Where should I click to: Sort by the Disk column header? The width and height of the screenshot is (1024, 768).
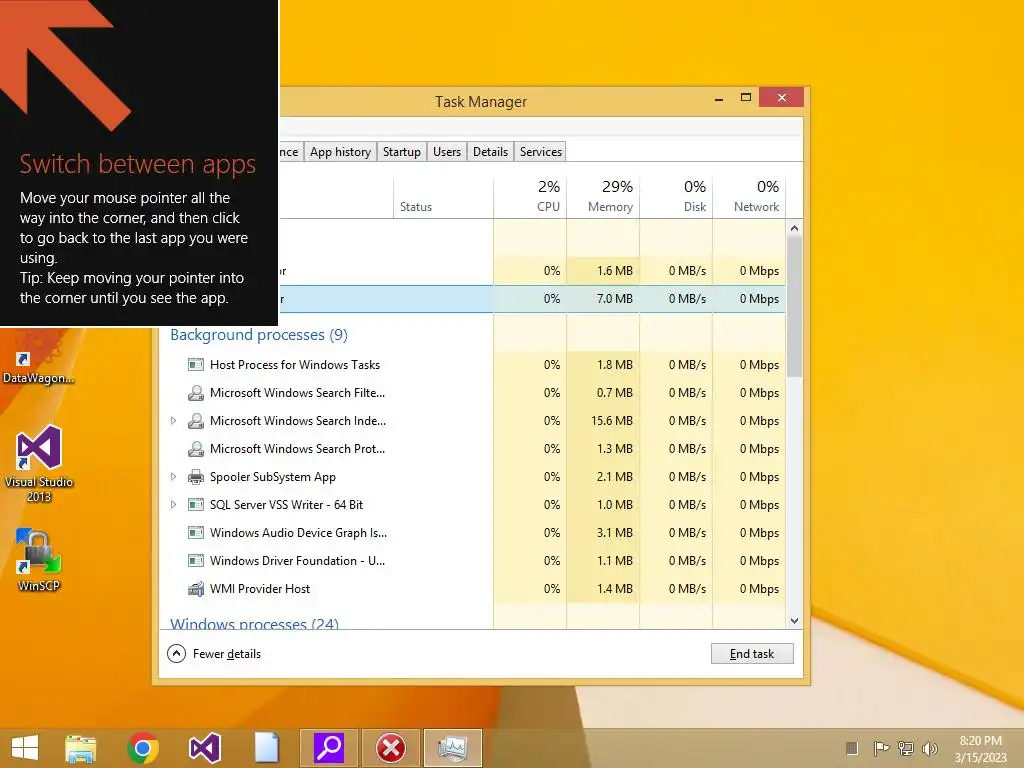676,196
